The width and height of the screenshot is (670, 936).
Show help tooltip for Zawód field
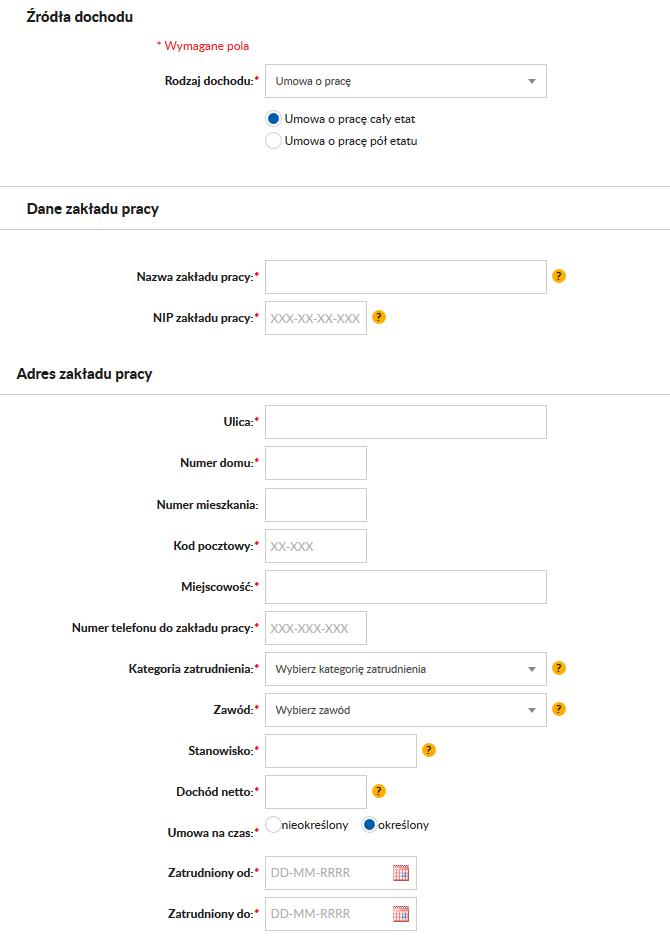tap(559, 709)
